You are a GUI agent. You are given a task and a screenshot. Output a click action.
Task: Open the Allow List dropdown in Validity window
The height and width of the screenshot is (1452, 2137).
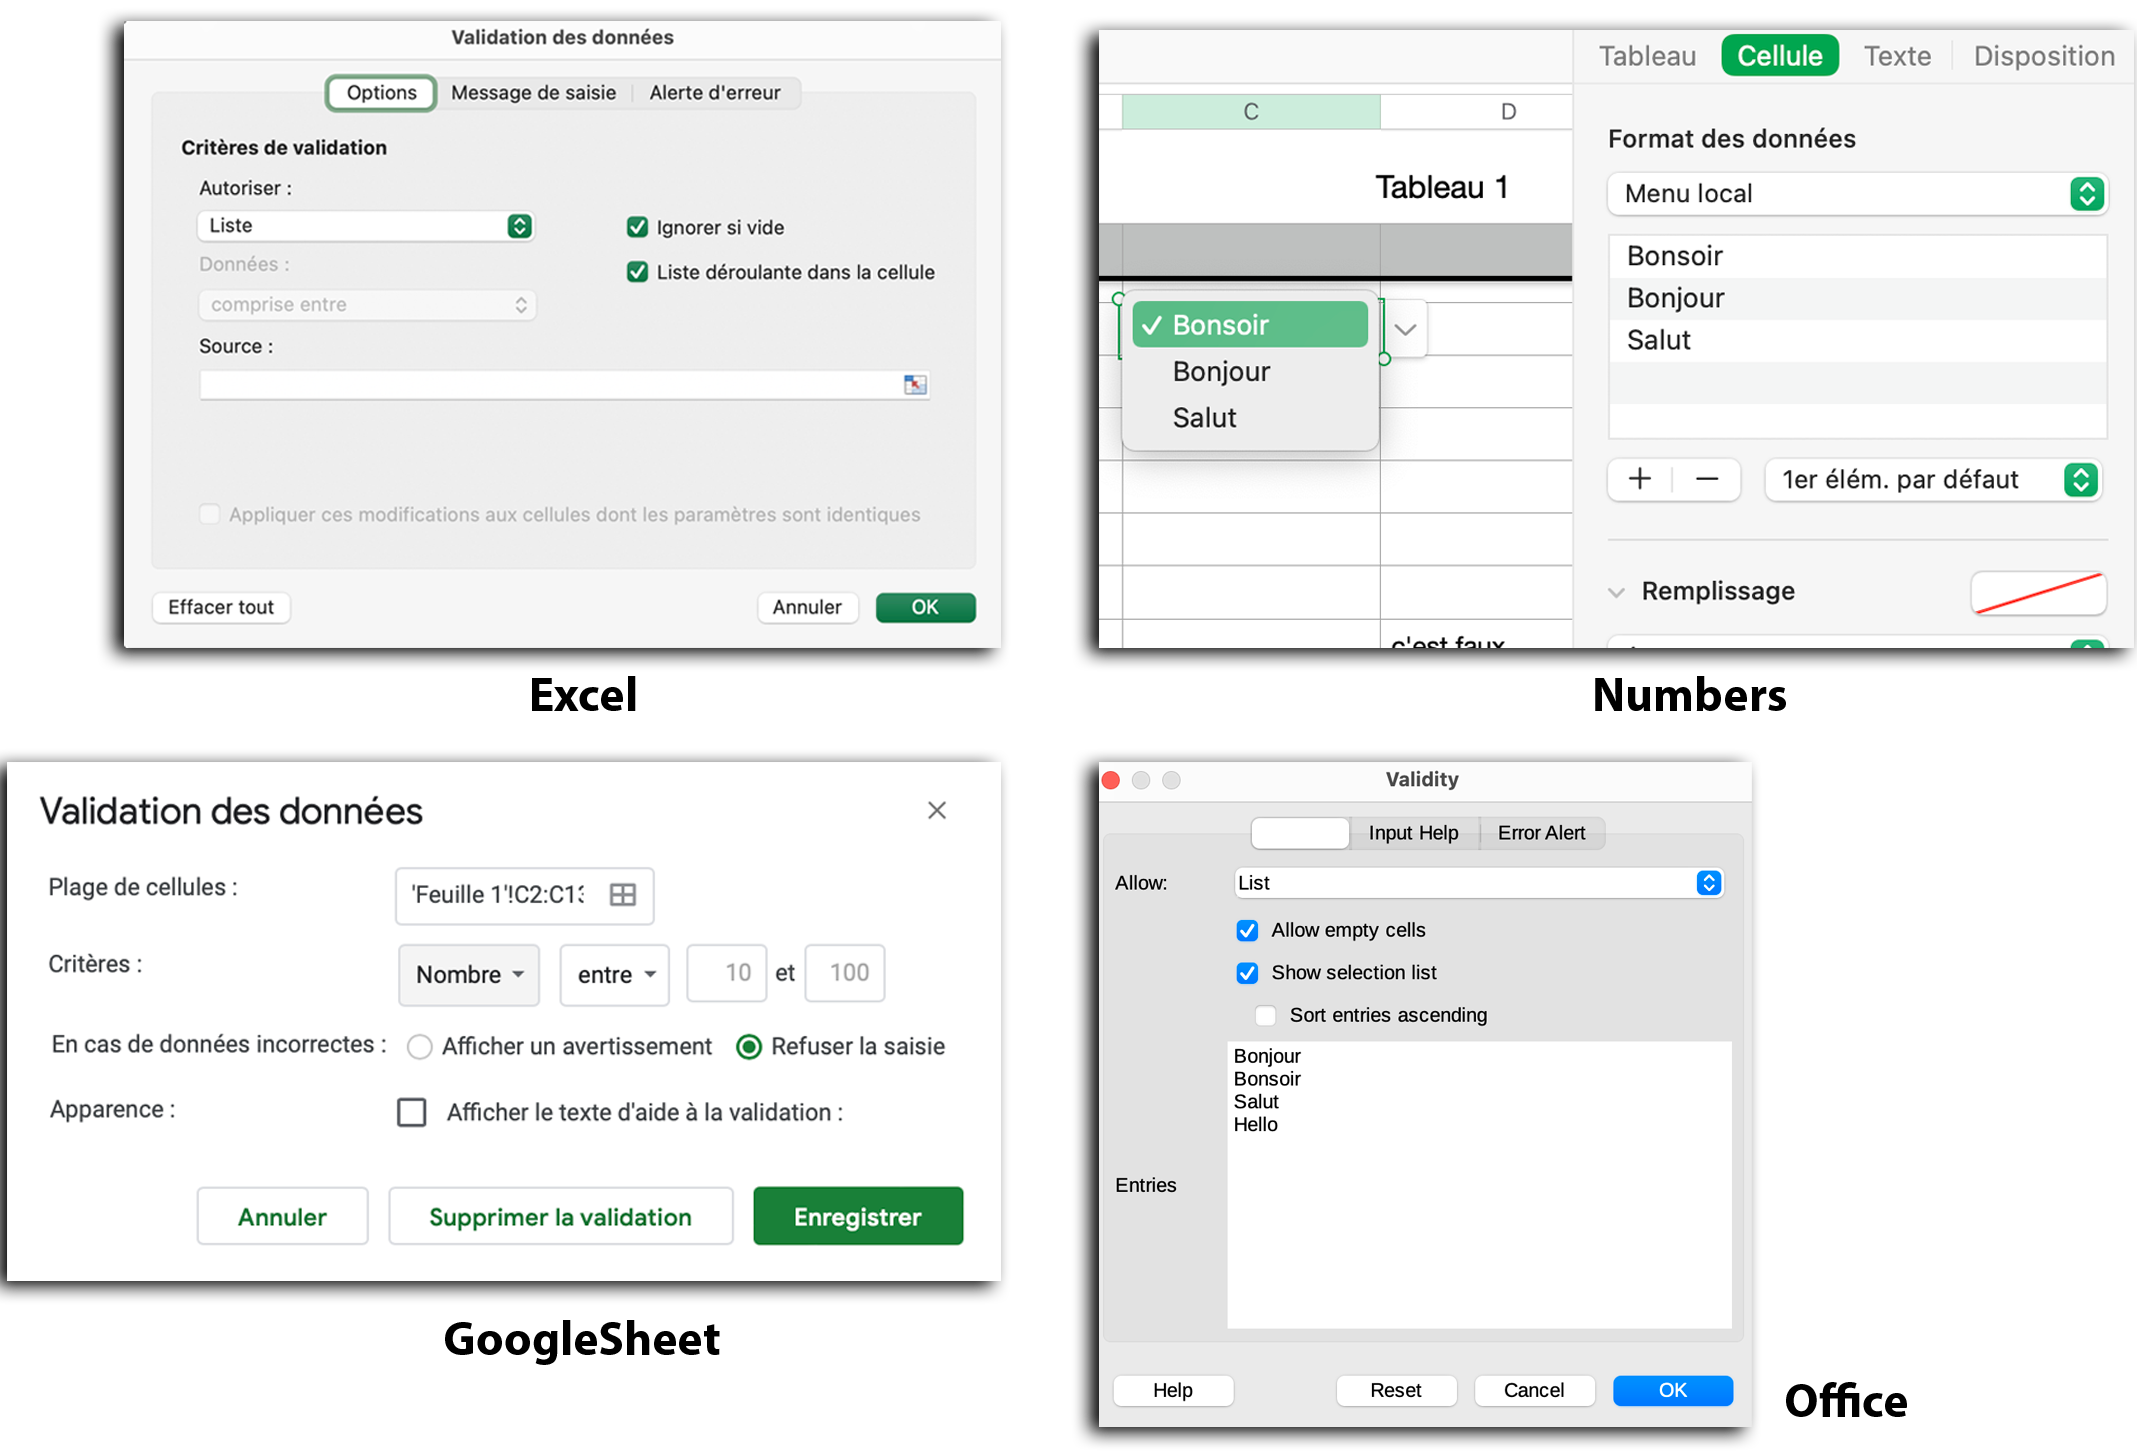(1478, 883)
